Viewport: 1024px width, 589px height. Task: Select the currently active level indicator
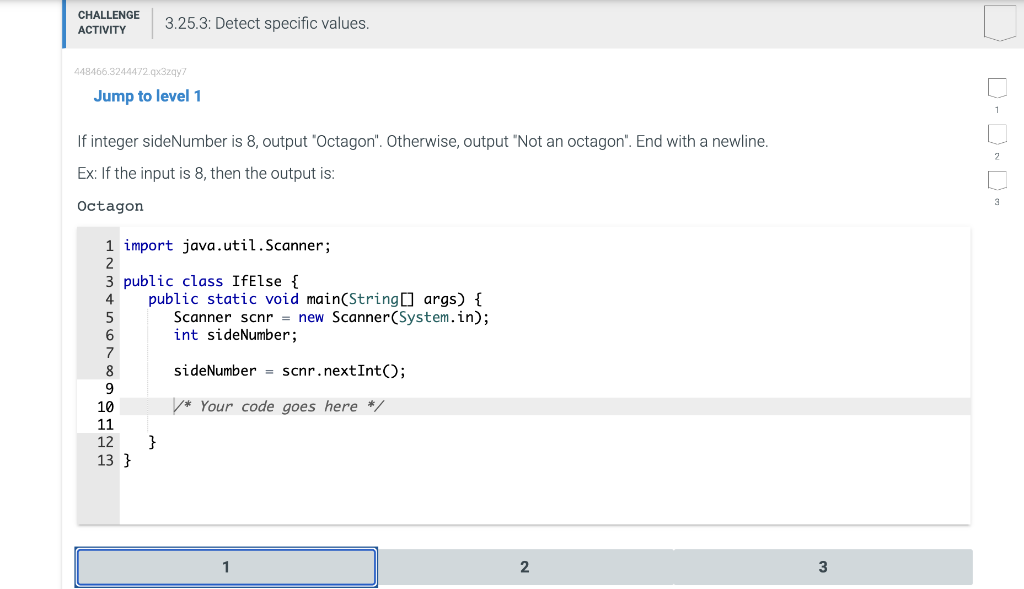(225, 566)
